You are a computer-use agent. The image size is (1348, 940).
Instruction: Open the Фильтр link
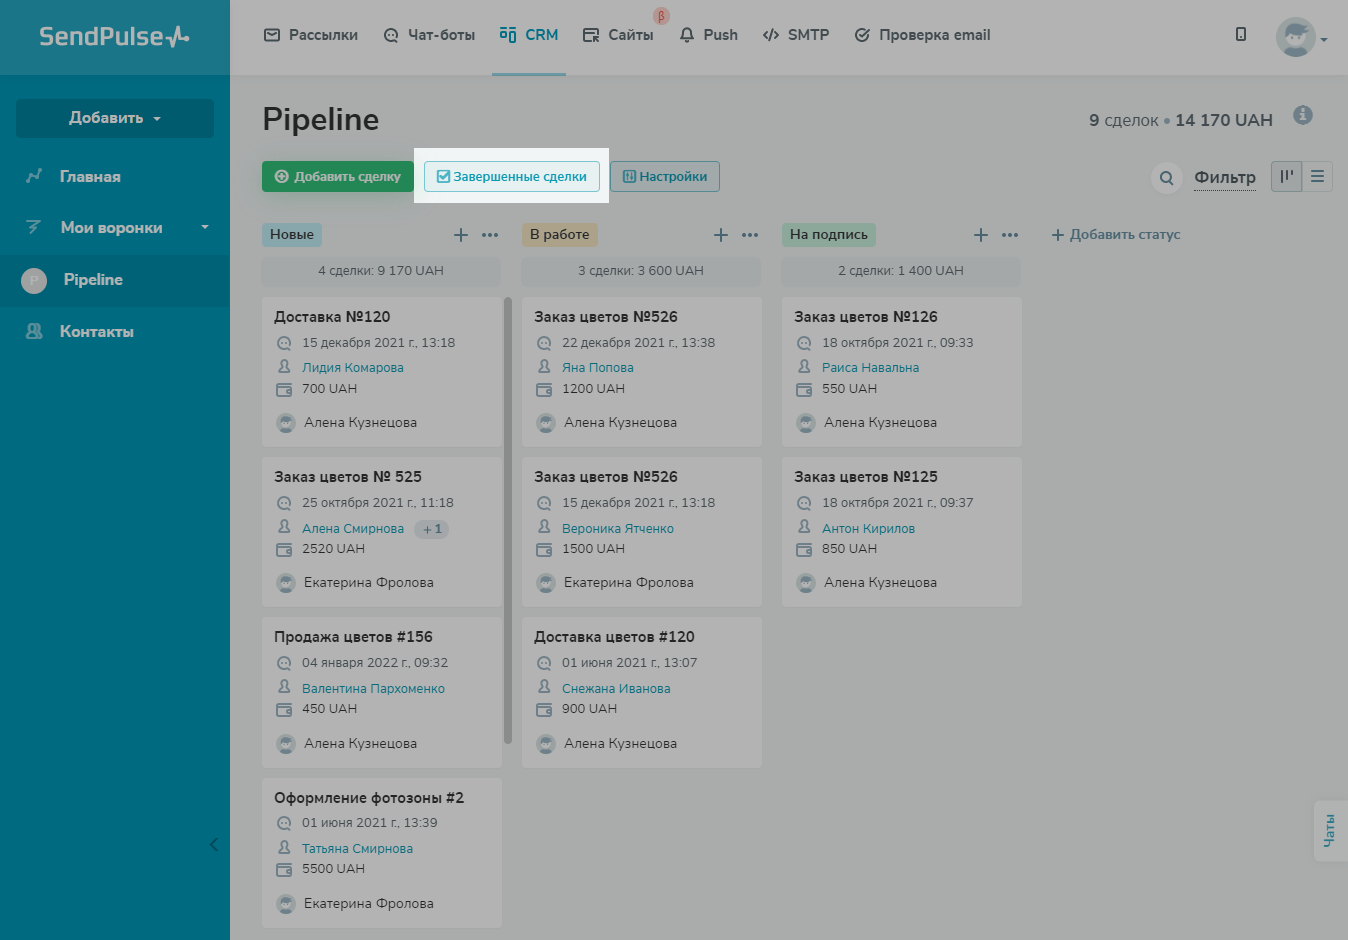tap(1225, 178)
